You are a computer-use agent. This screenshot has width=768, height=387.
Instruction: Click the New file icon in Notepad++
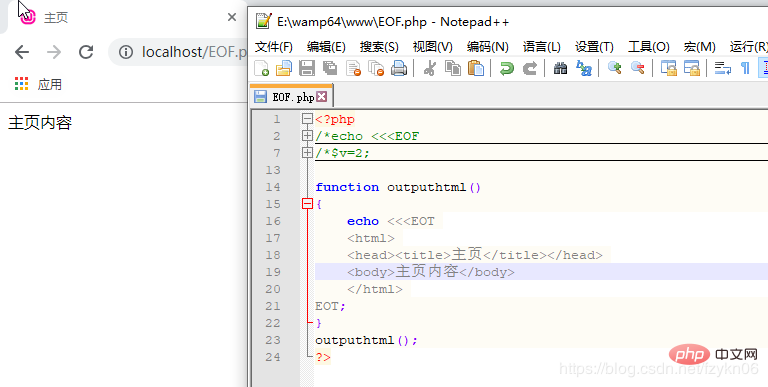tap(262, 68)
